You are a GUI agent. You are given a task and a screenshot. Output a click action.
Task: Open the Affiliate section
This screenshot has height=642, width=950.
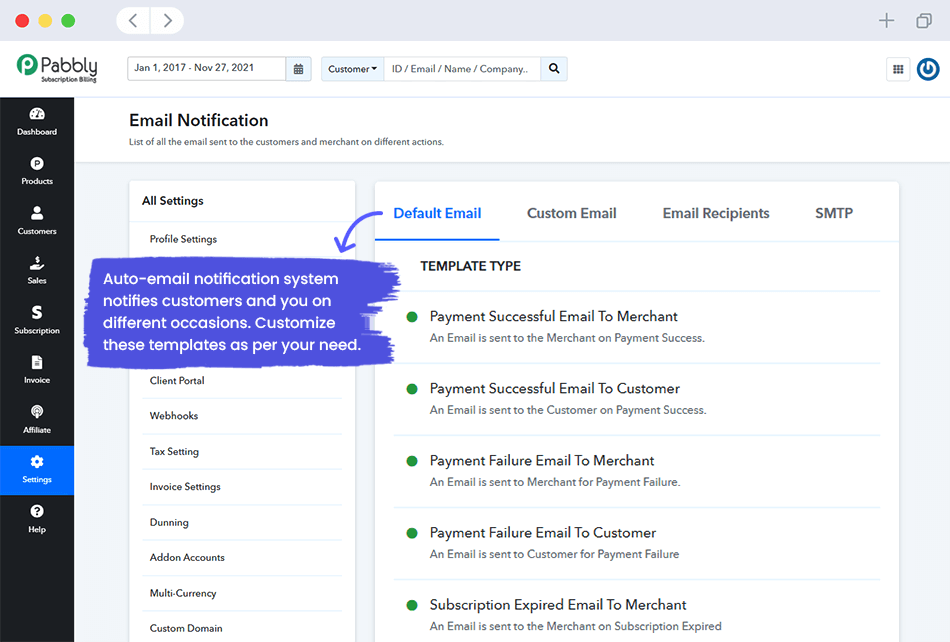37,419
